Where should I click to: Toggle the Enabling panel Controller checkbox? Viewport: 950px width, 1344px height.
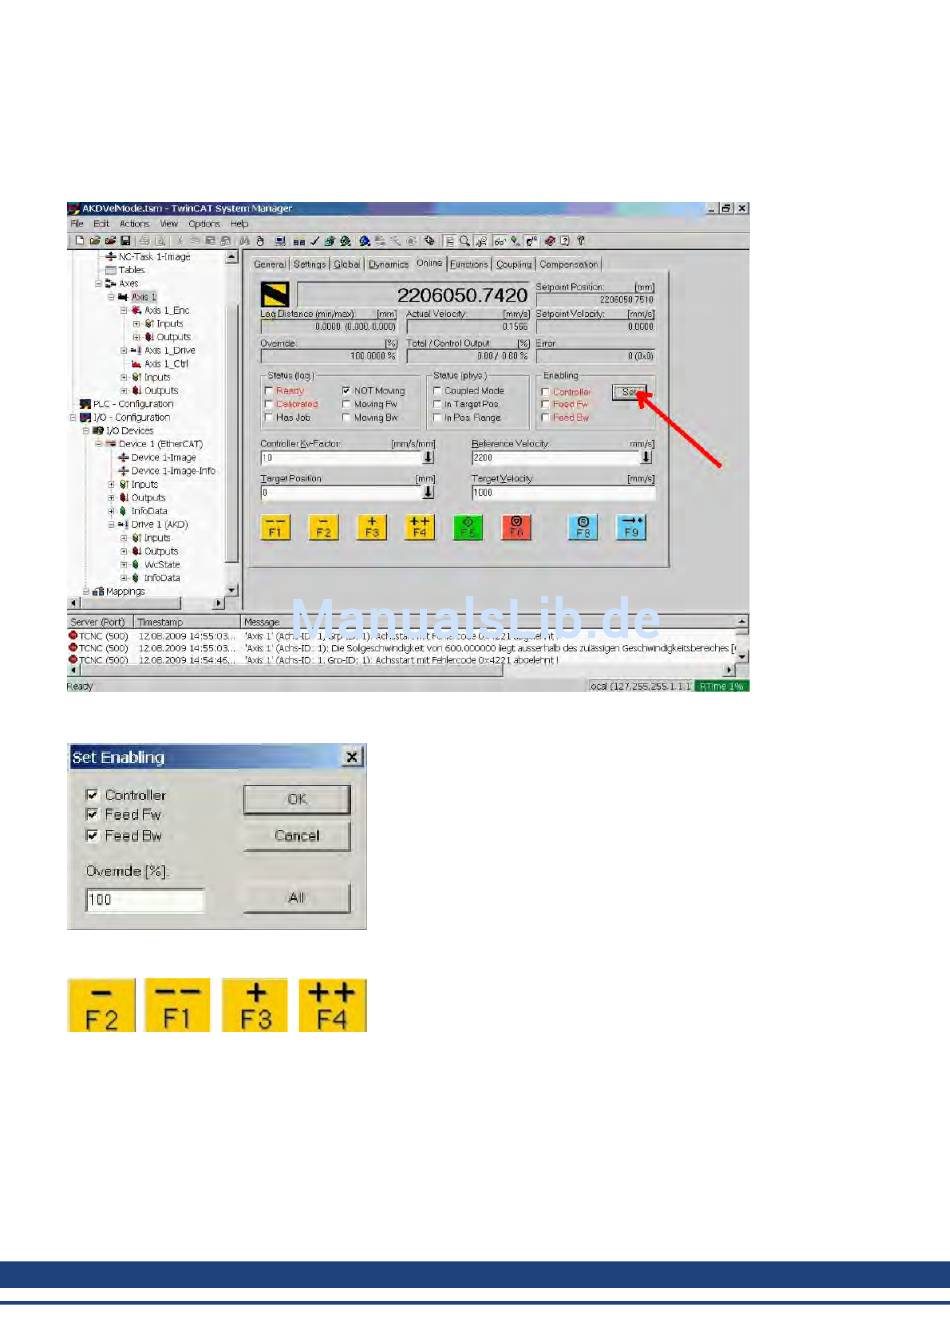(x=545, y=392)
